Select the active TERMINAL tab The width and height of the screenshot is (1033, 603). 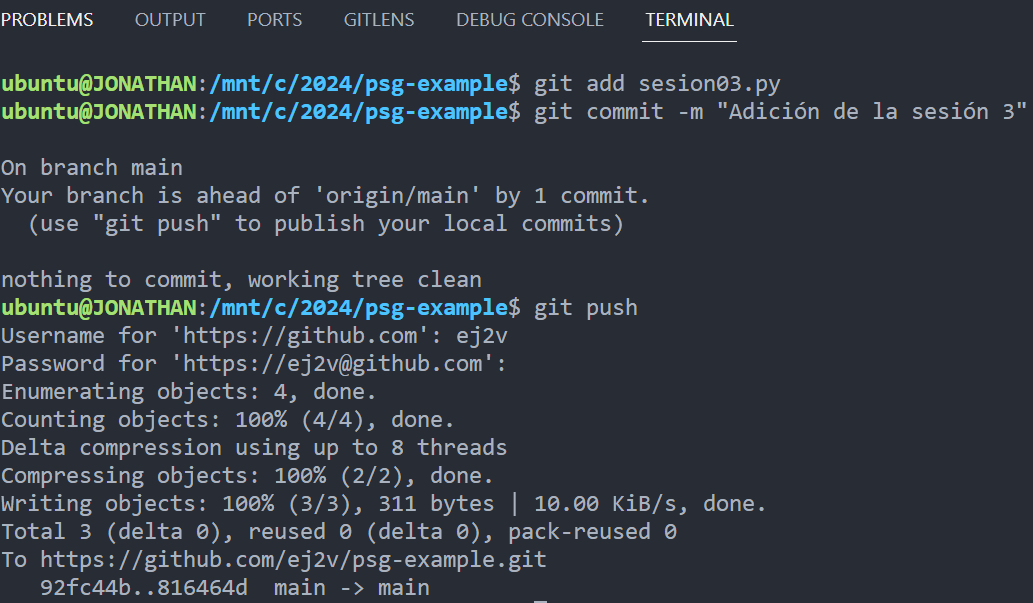[x=688, y=18]
